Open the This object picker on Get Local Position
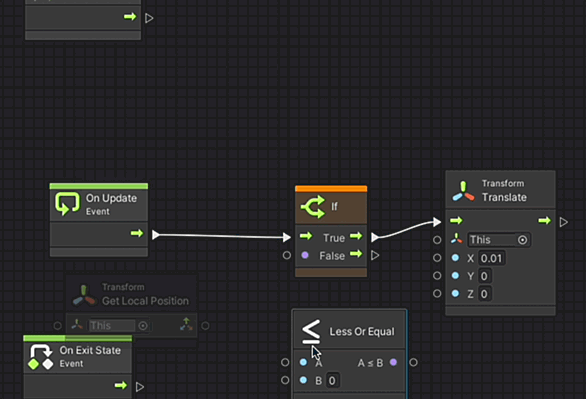This screenshot has width=586, height=399. click(x=143, y=326)
